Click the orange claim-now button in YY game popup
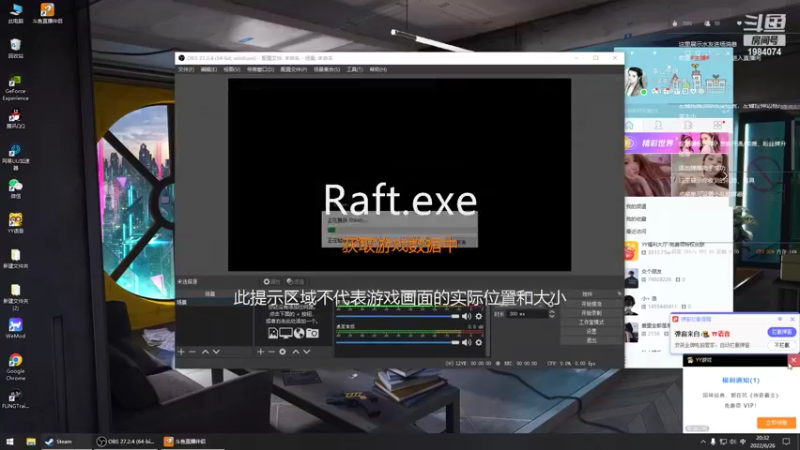 (776, 423)
